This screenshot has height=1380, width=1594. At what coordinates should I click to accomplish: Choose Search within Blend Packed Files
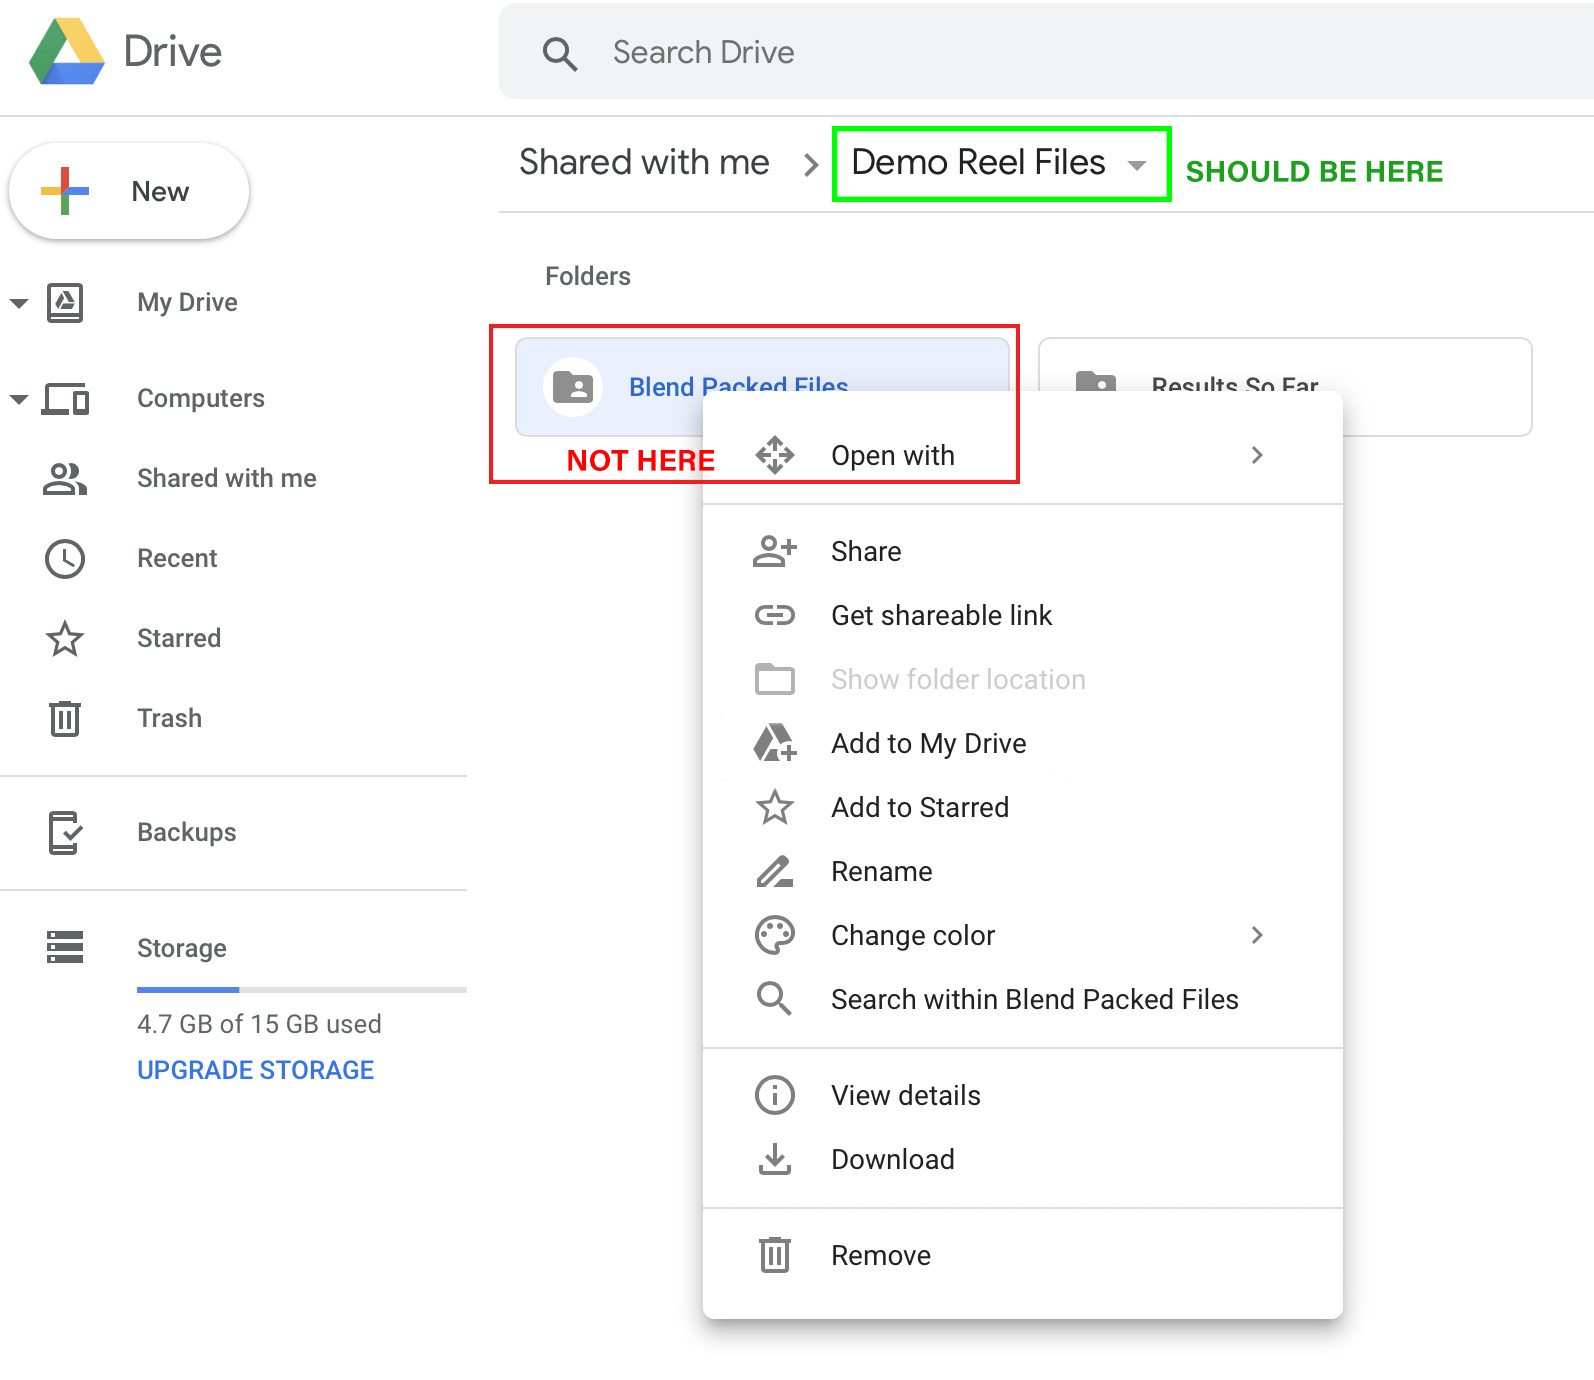point(1022,1000)
